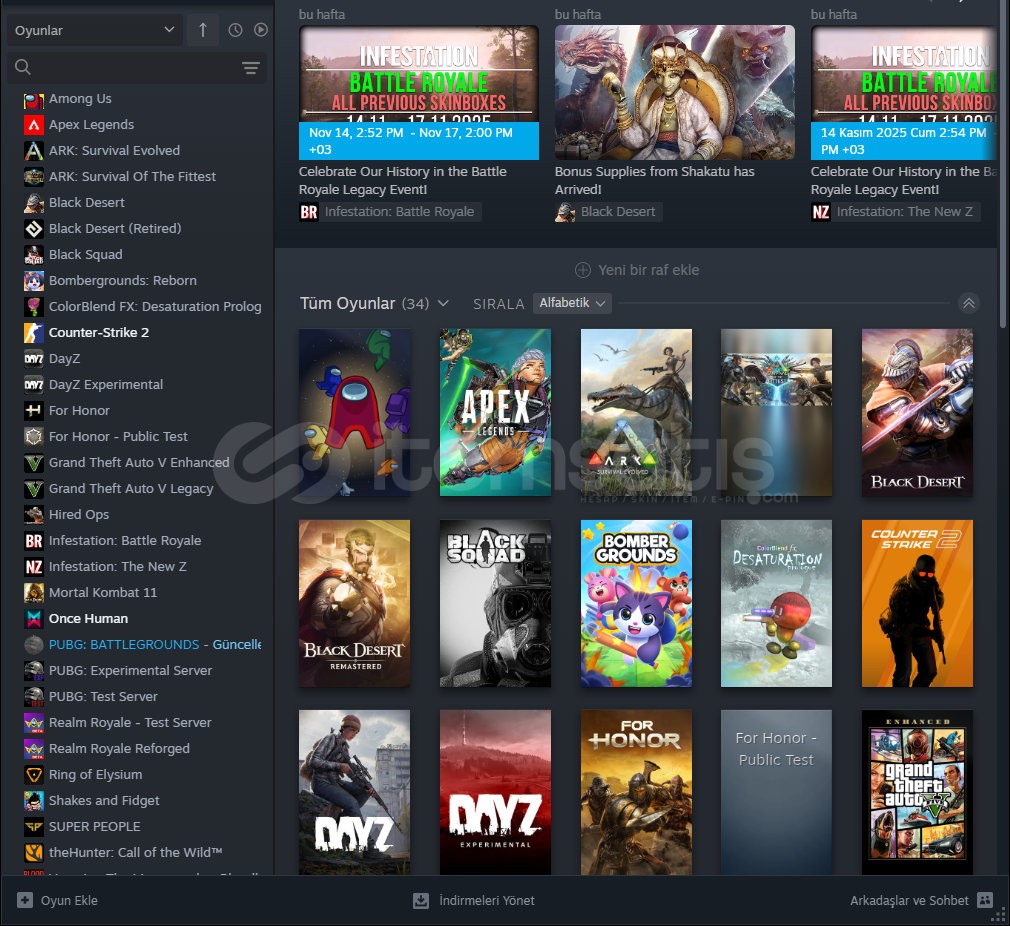The image size is (1010, 926).
Task: Open the first Battle Royale Legacy Event news image
Action: (x=419, y=93)
